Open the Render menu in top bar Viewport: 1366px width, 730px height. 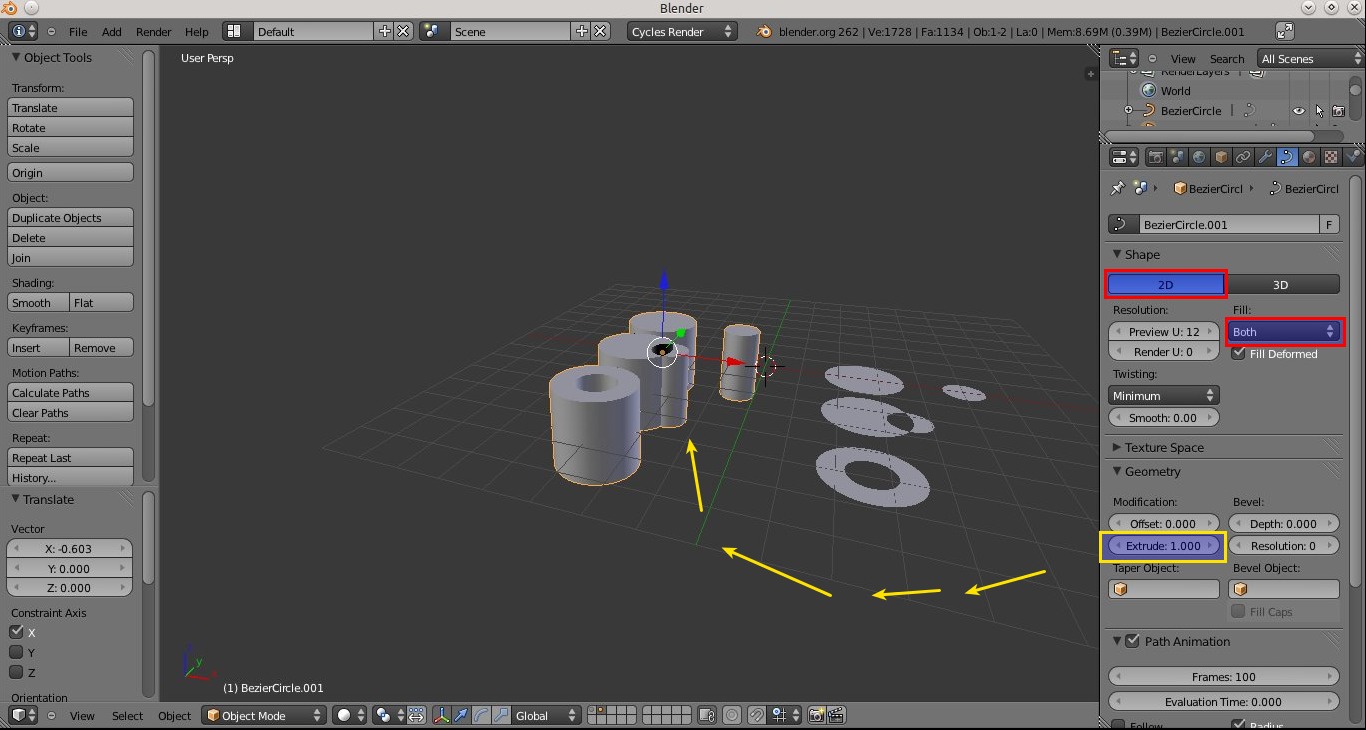153,32
